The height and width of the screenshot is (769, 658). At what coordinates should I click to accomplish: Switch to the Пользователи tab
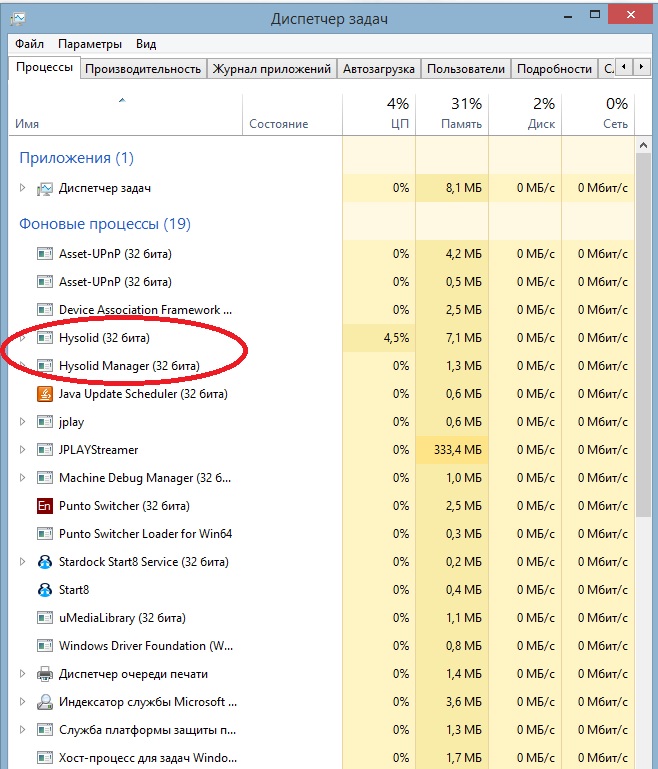(x=466, y=69)
